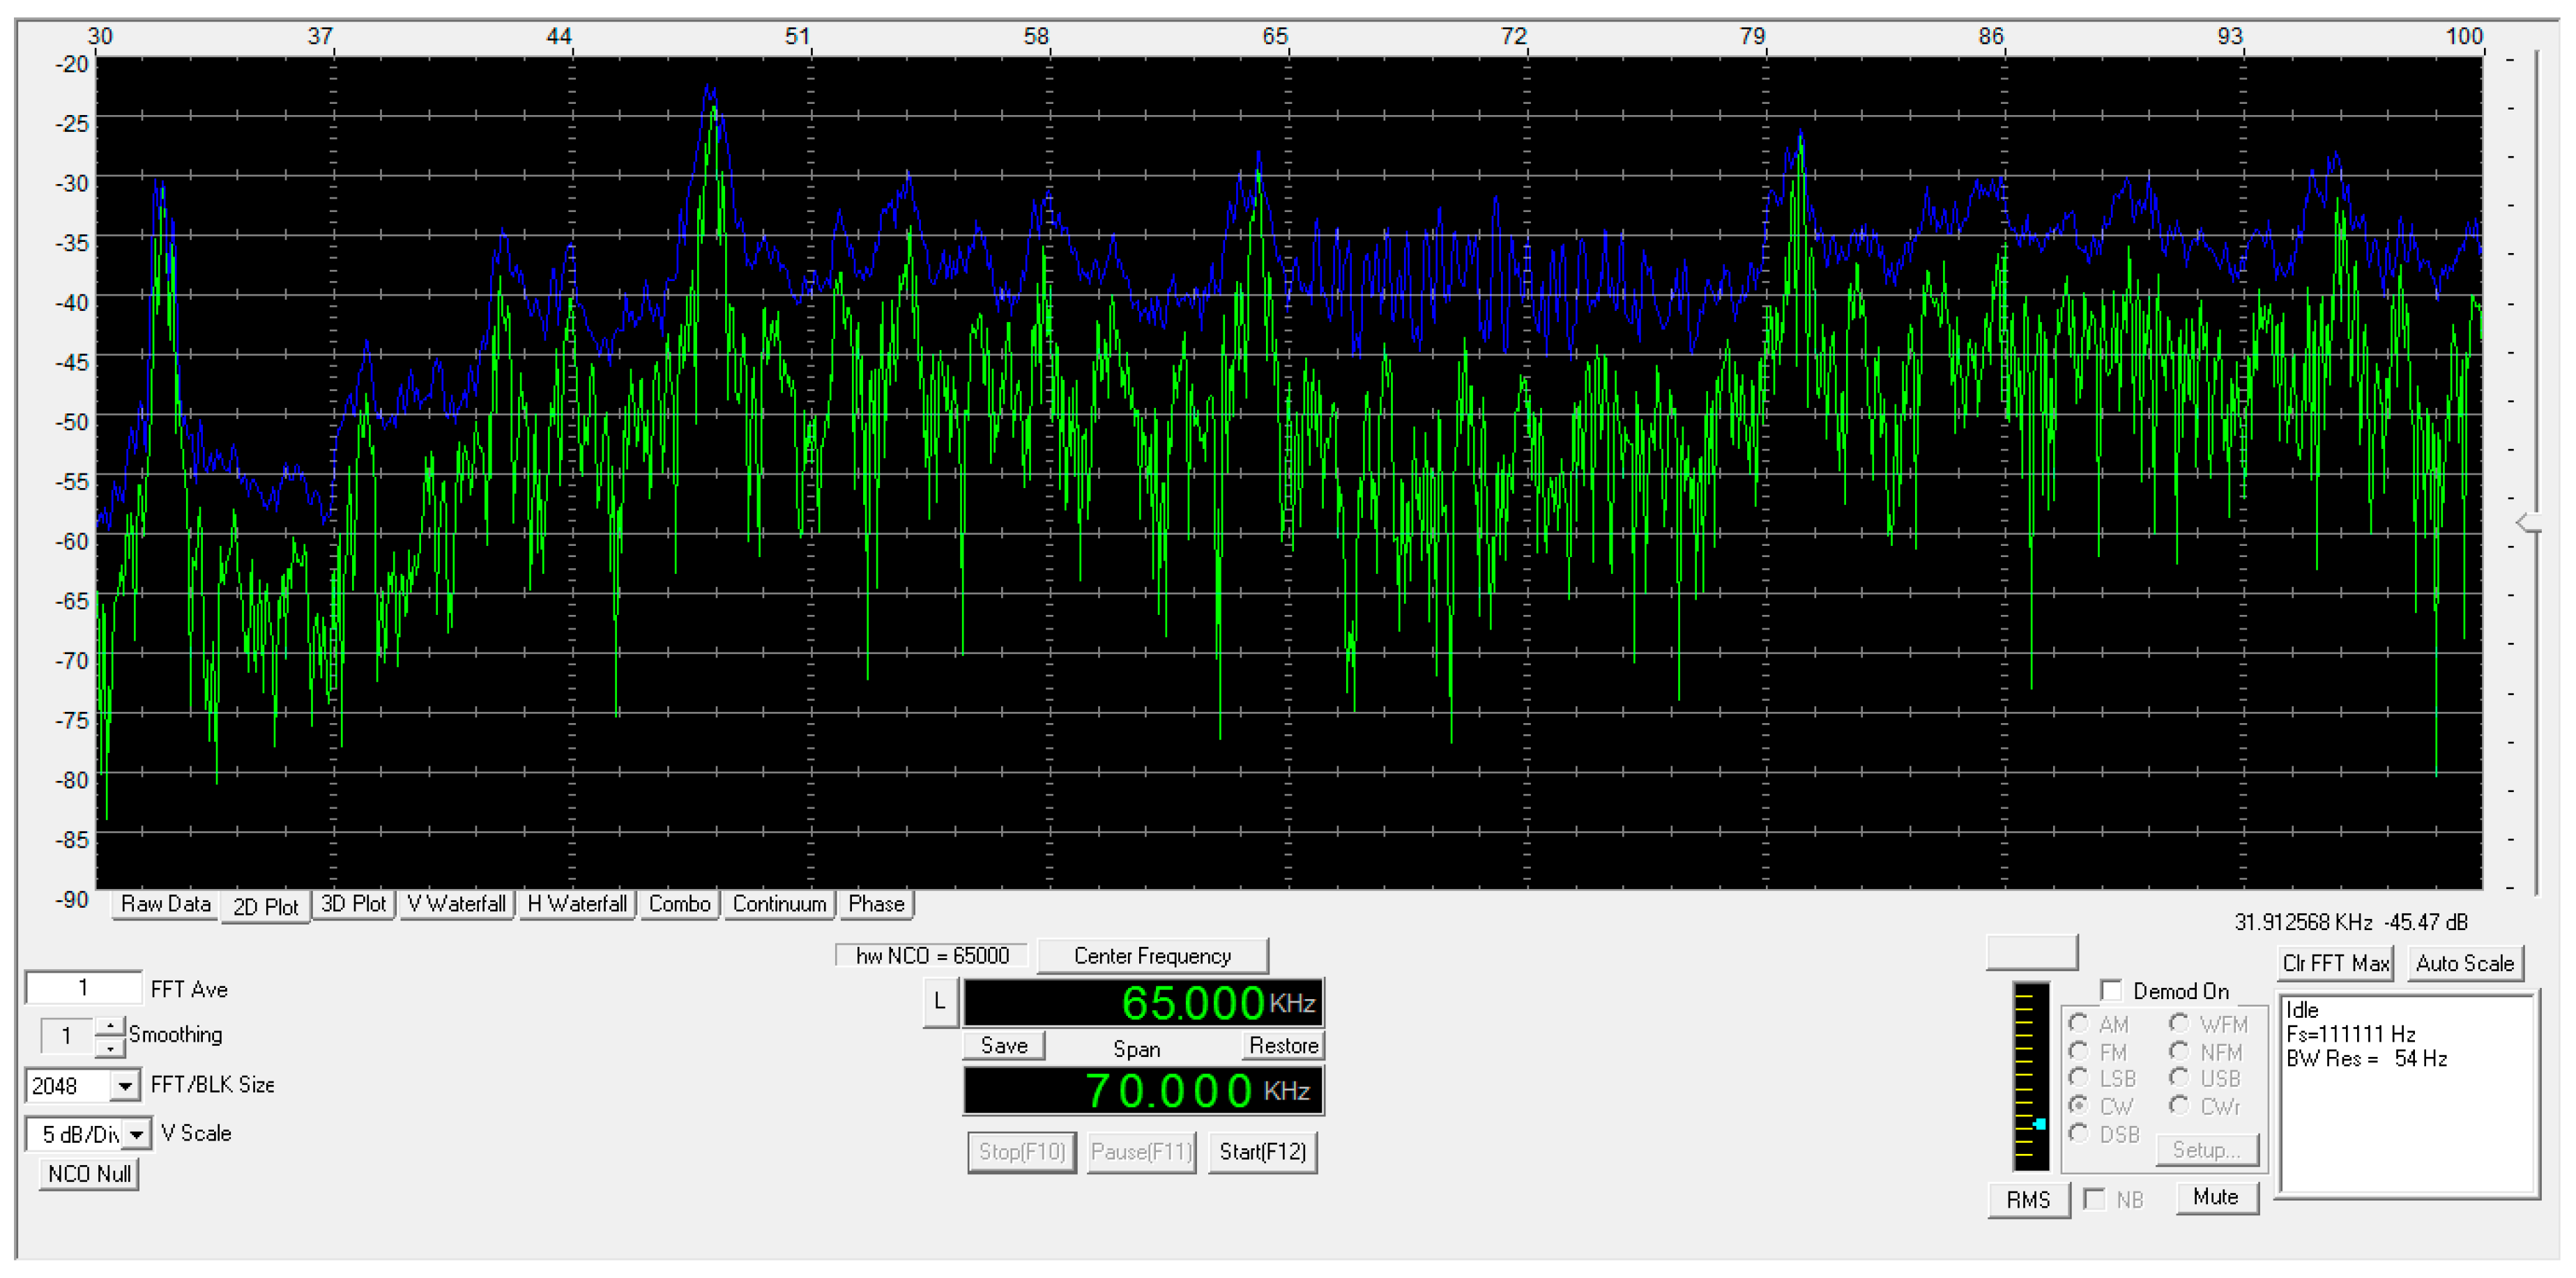
Task: Click the FFT Ave input field
Action: coord(83,988)
